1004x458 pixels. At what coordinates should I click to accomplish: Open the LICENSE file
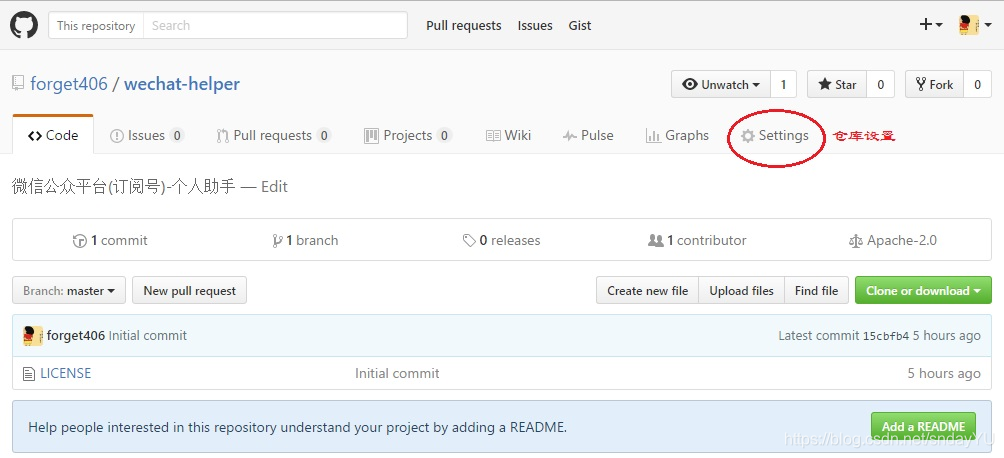65,373
